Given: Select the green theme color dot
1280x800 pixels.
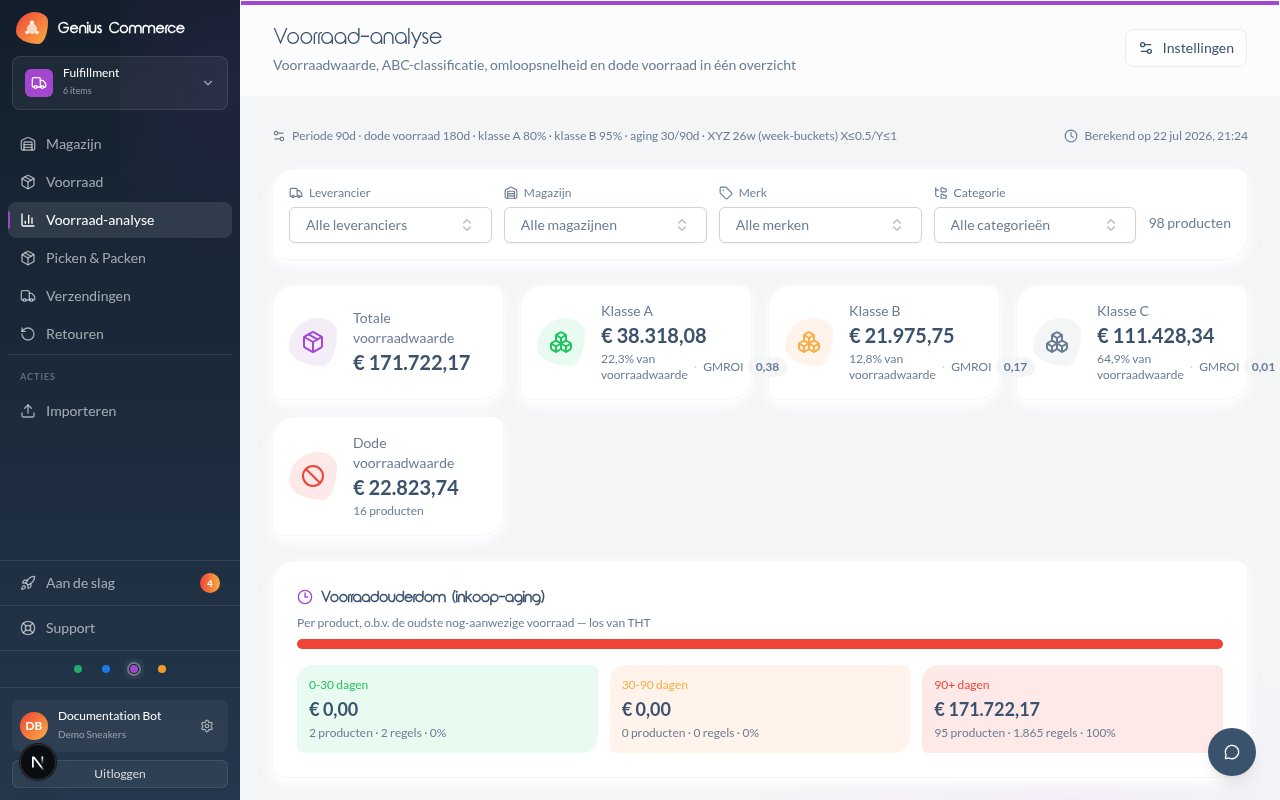Looking at the screenshot, I should coord(78,669).
